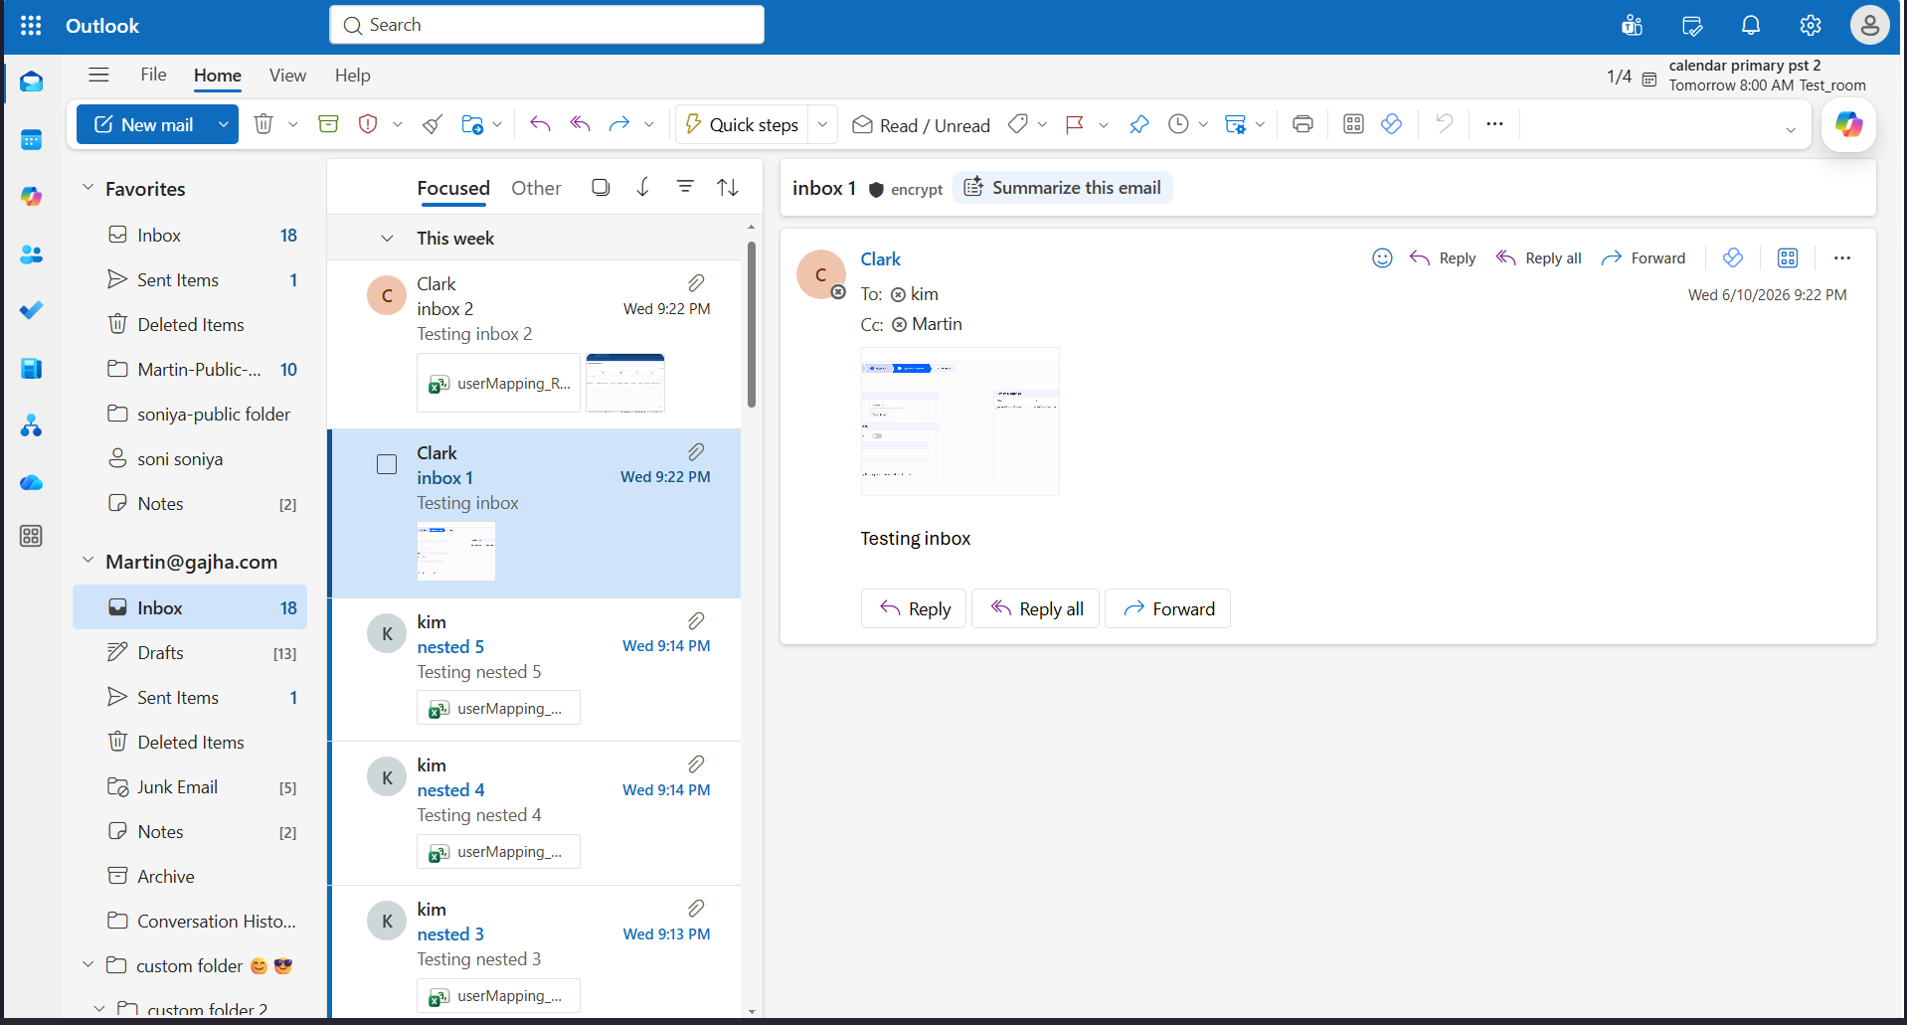This screenshot has height=1025, width=1907.
Task: Collapse the Martin@gajha.com account
Action: (x=88, y=561)
